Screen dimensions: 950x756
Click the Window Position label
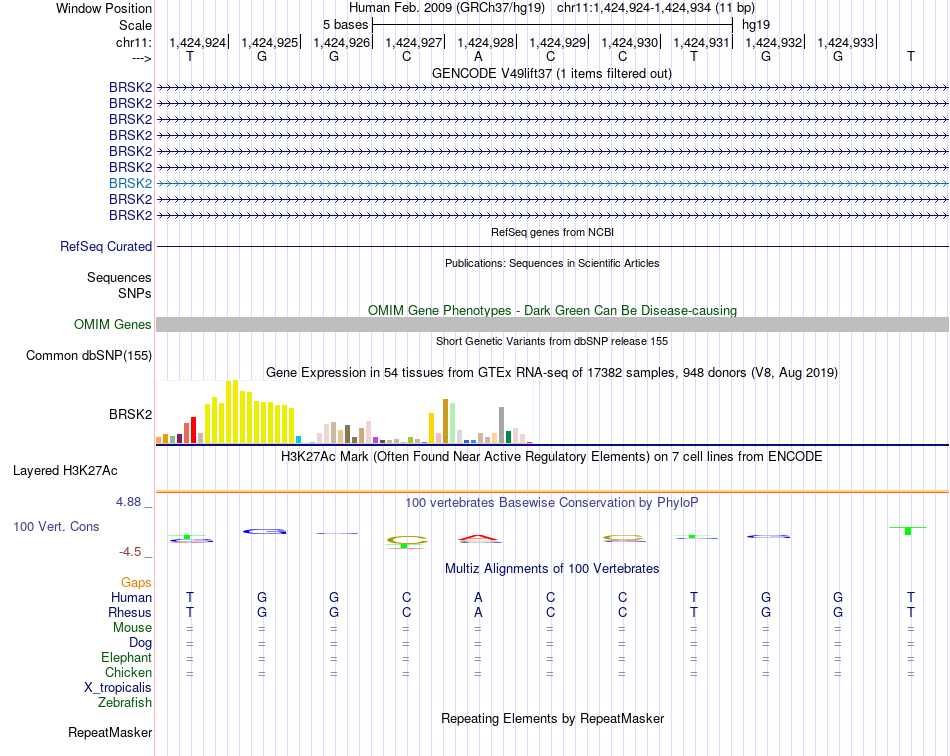point(104,8)
